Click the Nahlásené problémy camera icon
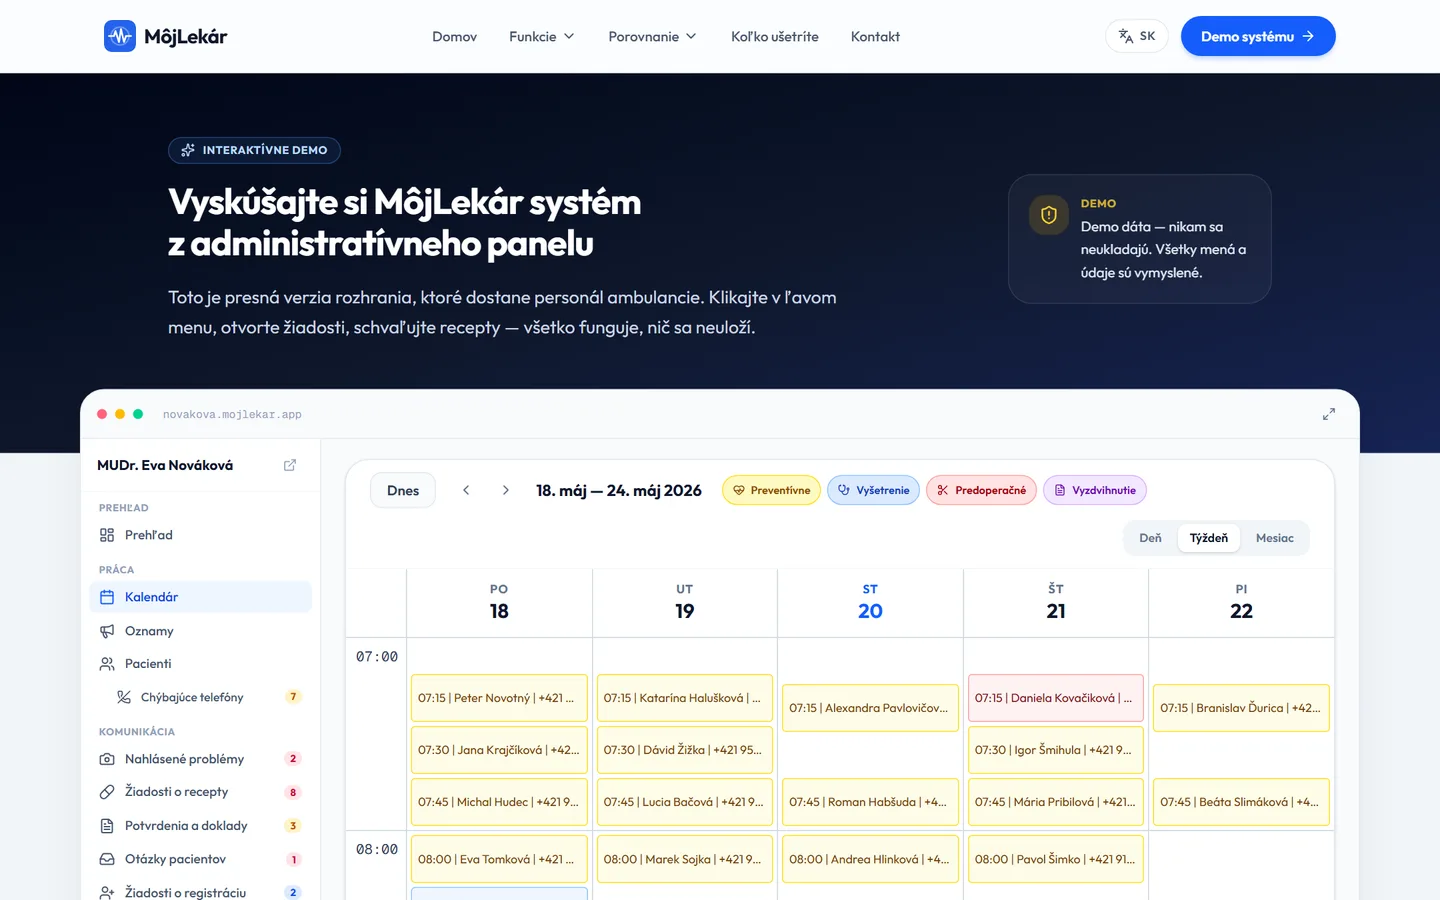The image size is (1440, 900). (x=107, y=759)
